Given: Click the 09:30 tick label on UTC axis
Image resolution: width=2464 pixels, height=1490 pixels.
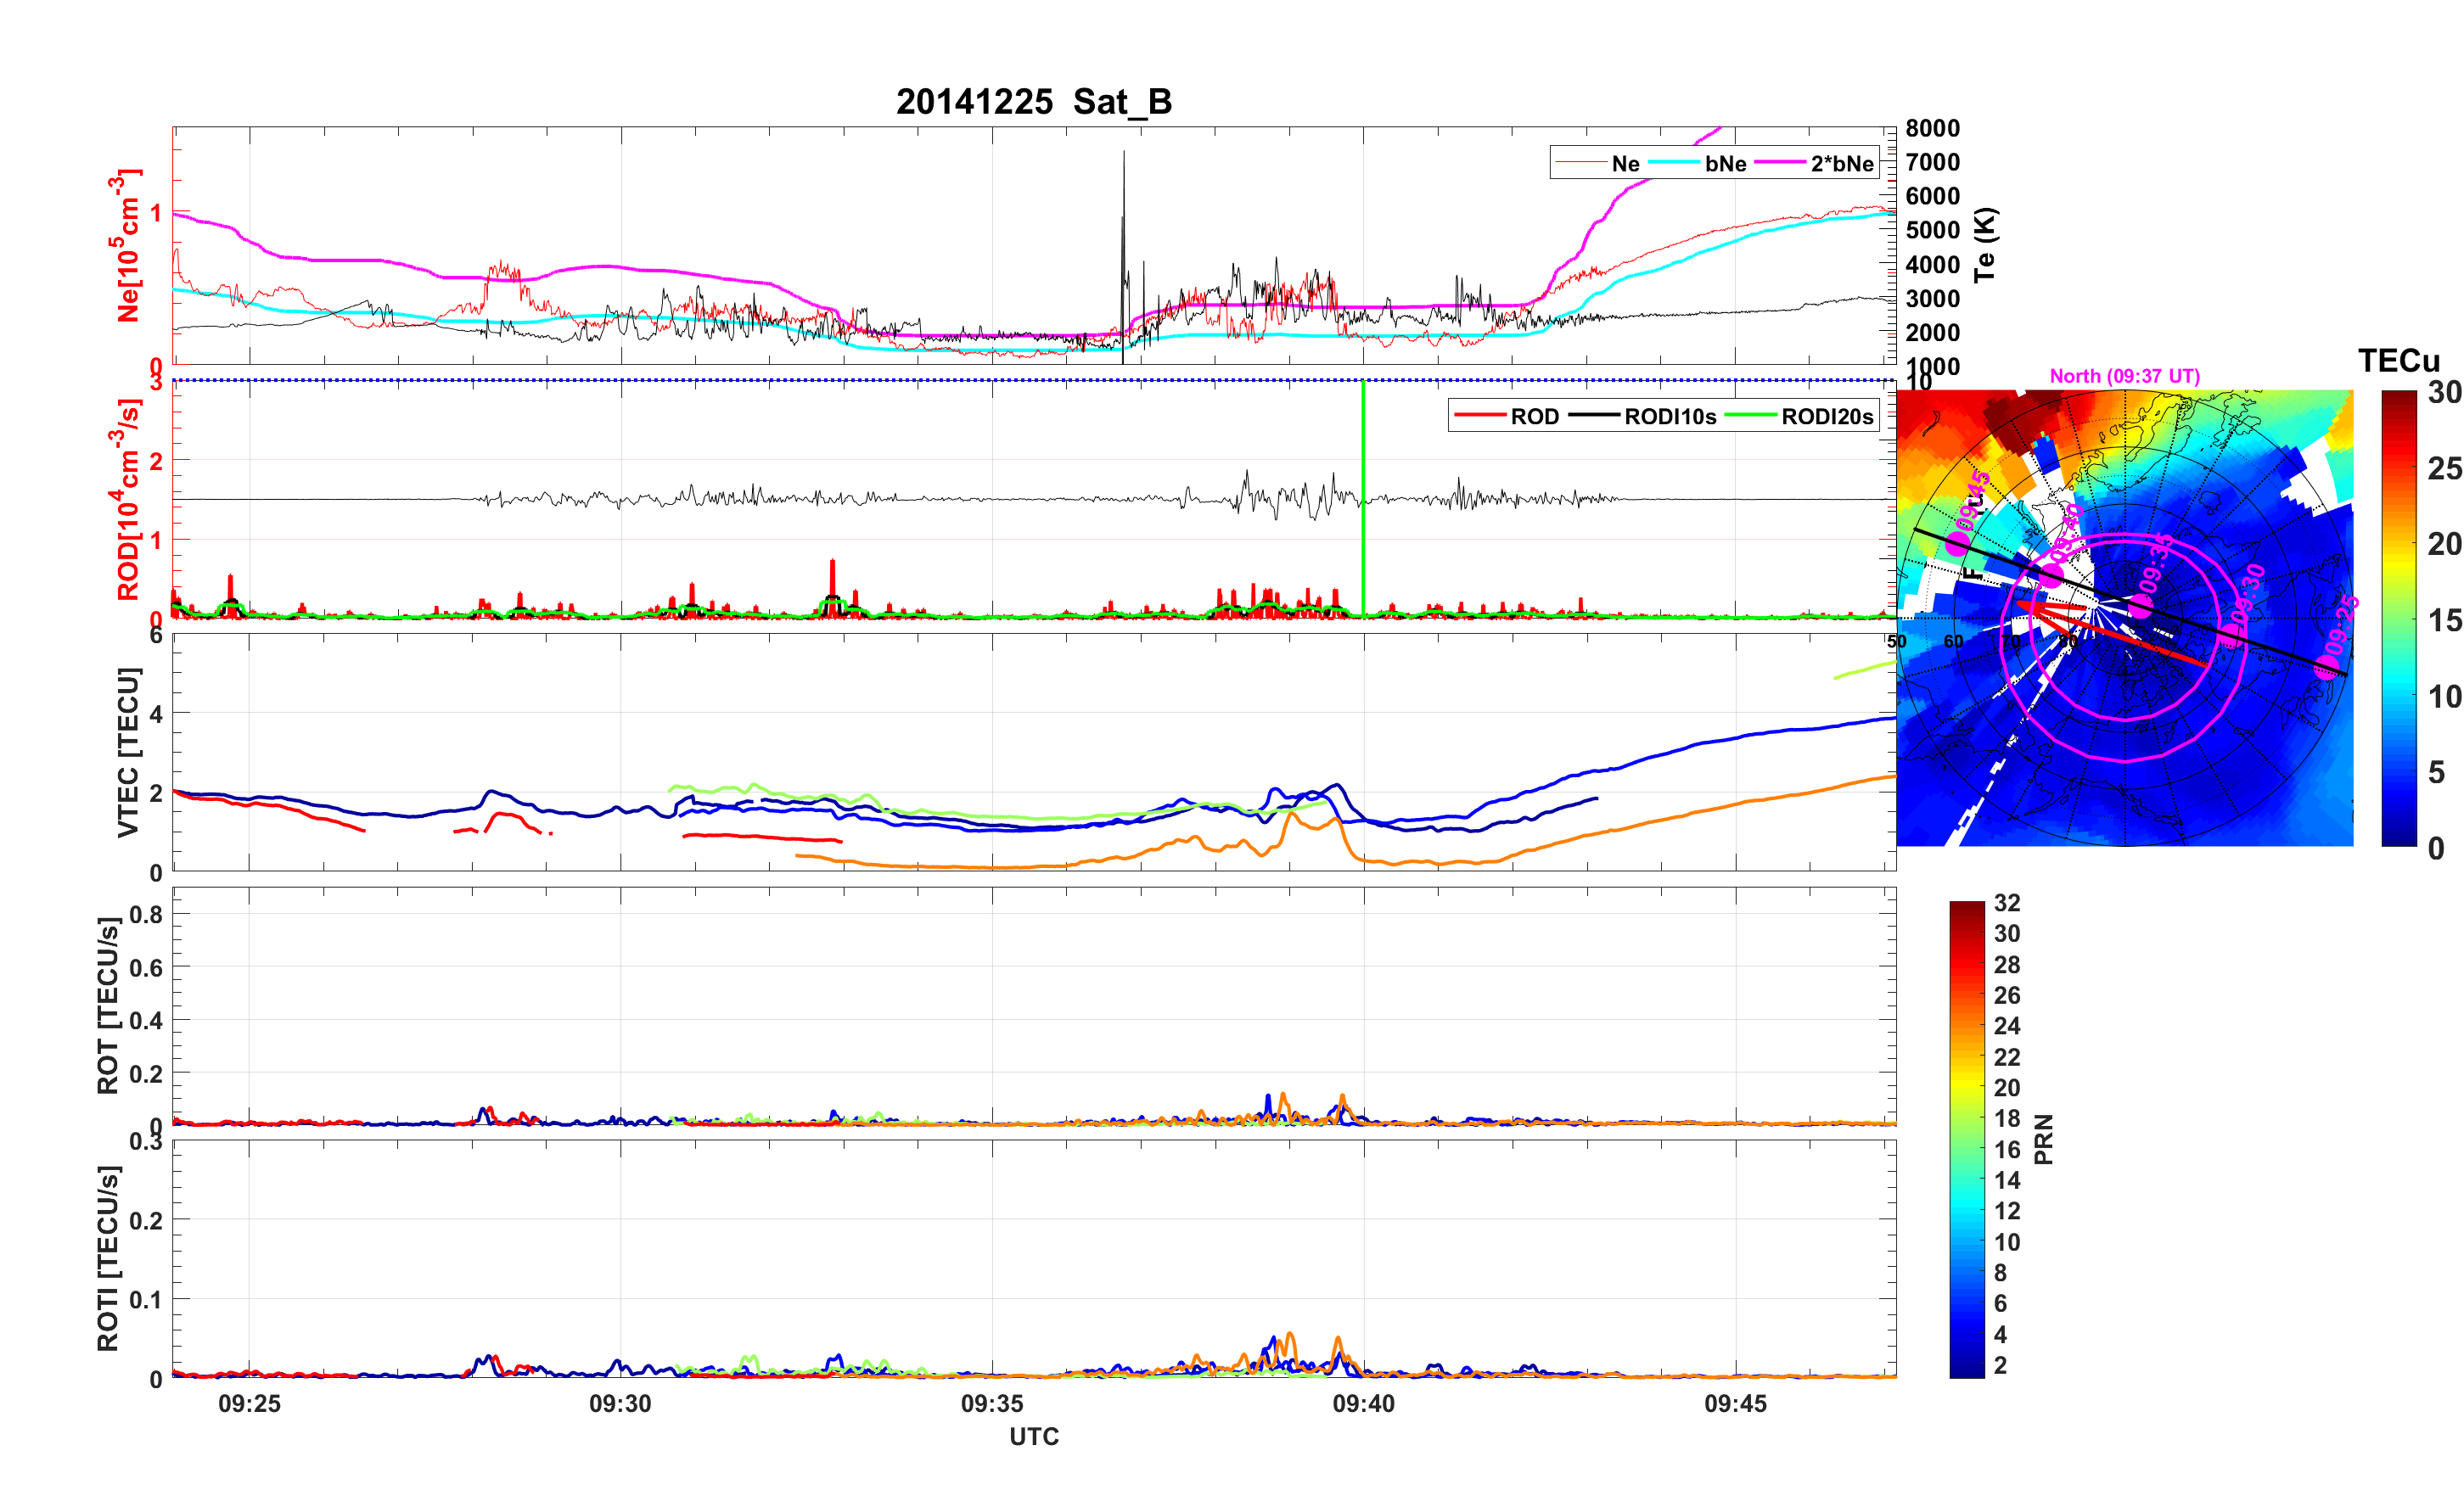Looking at the screenshot, I should (x=620, y=1403).
